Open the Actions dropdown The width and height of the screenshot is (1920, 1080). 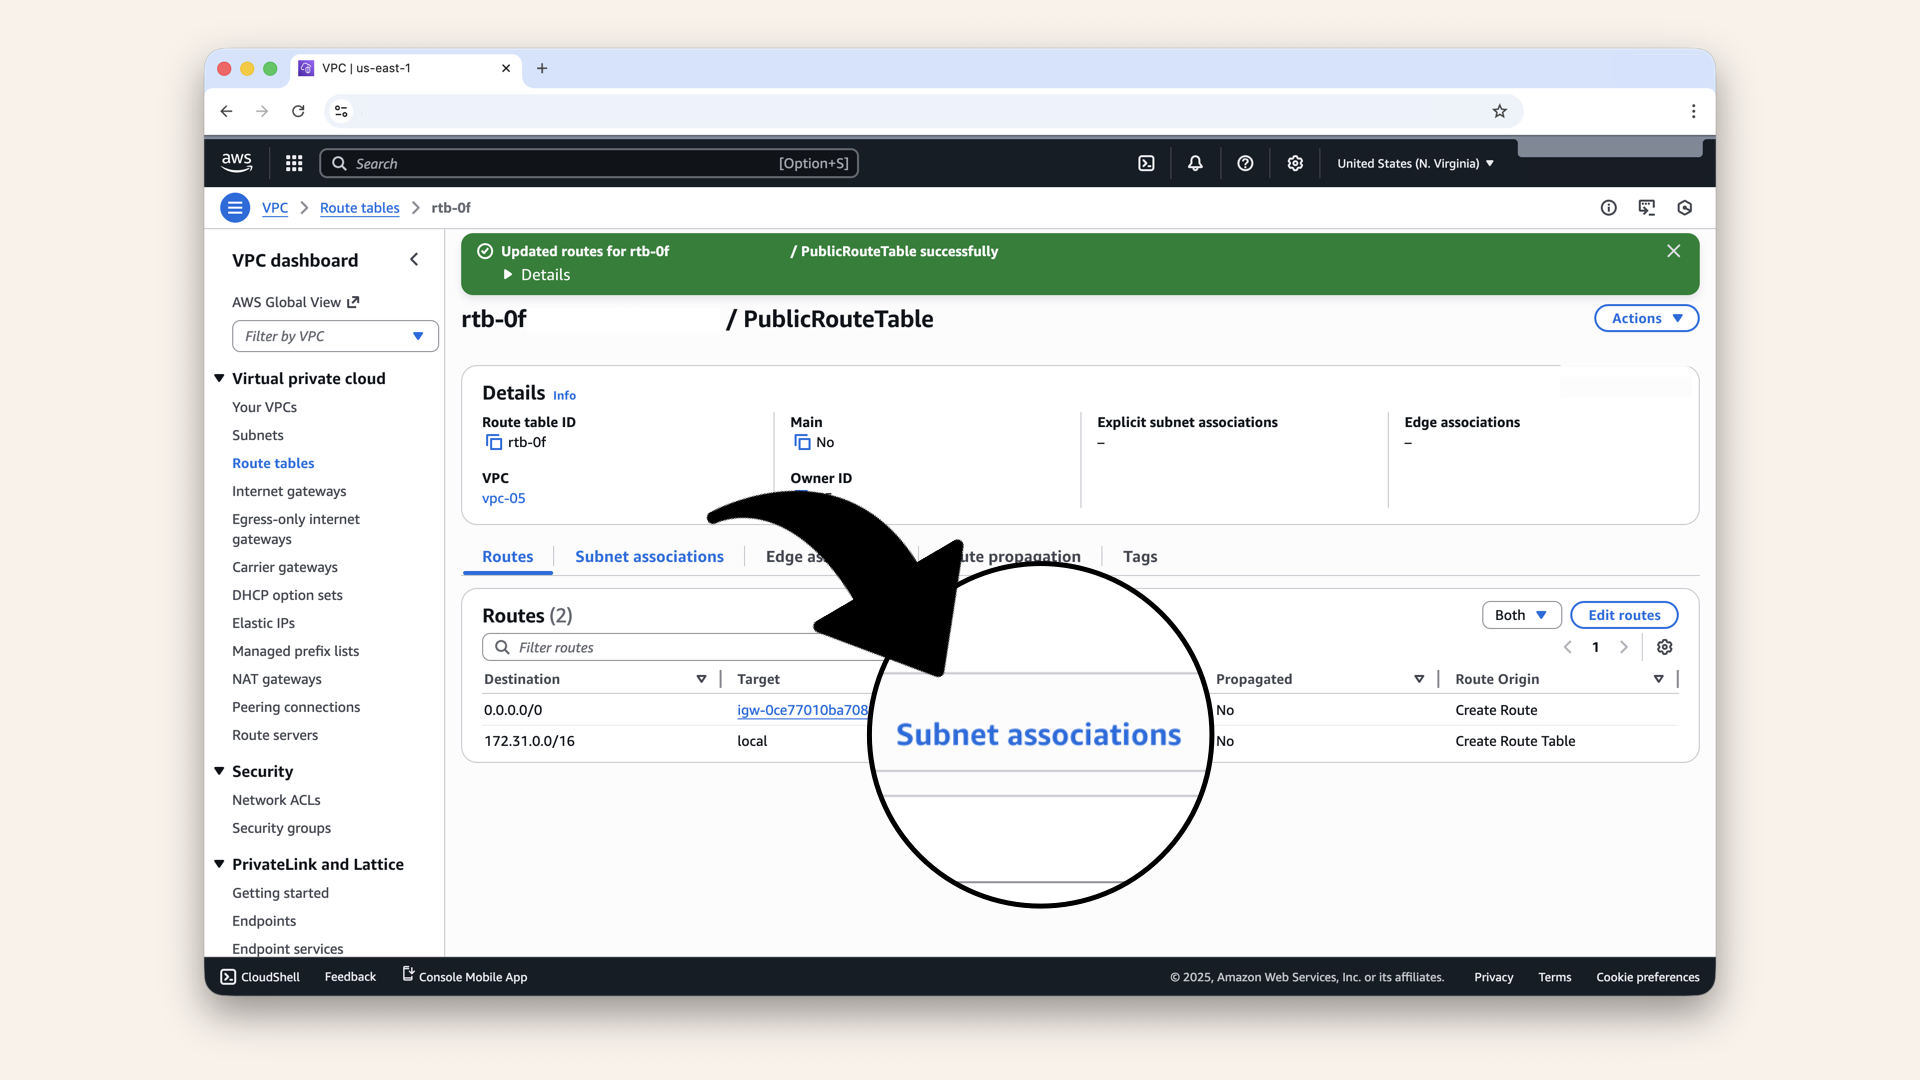pyautogui.click(x=1646, y=318)
